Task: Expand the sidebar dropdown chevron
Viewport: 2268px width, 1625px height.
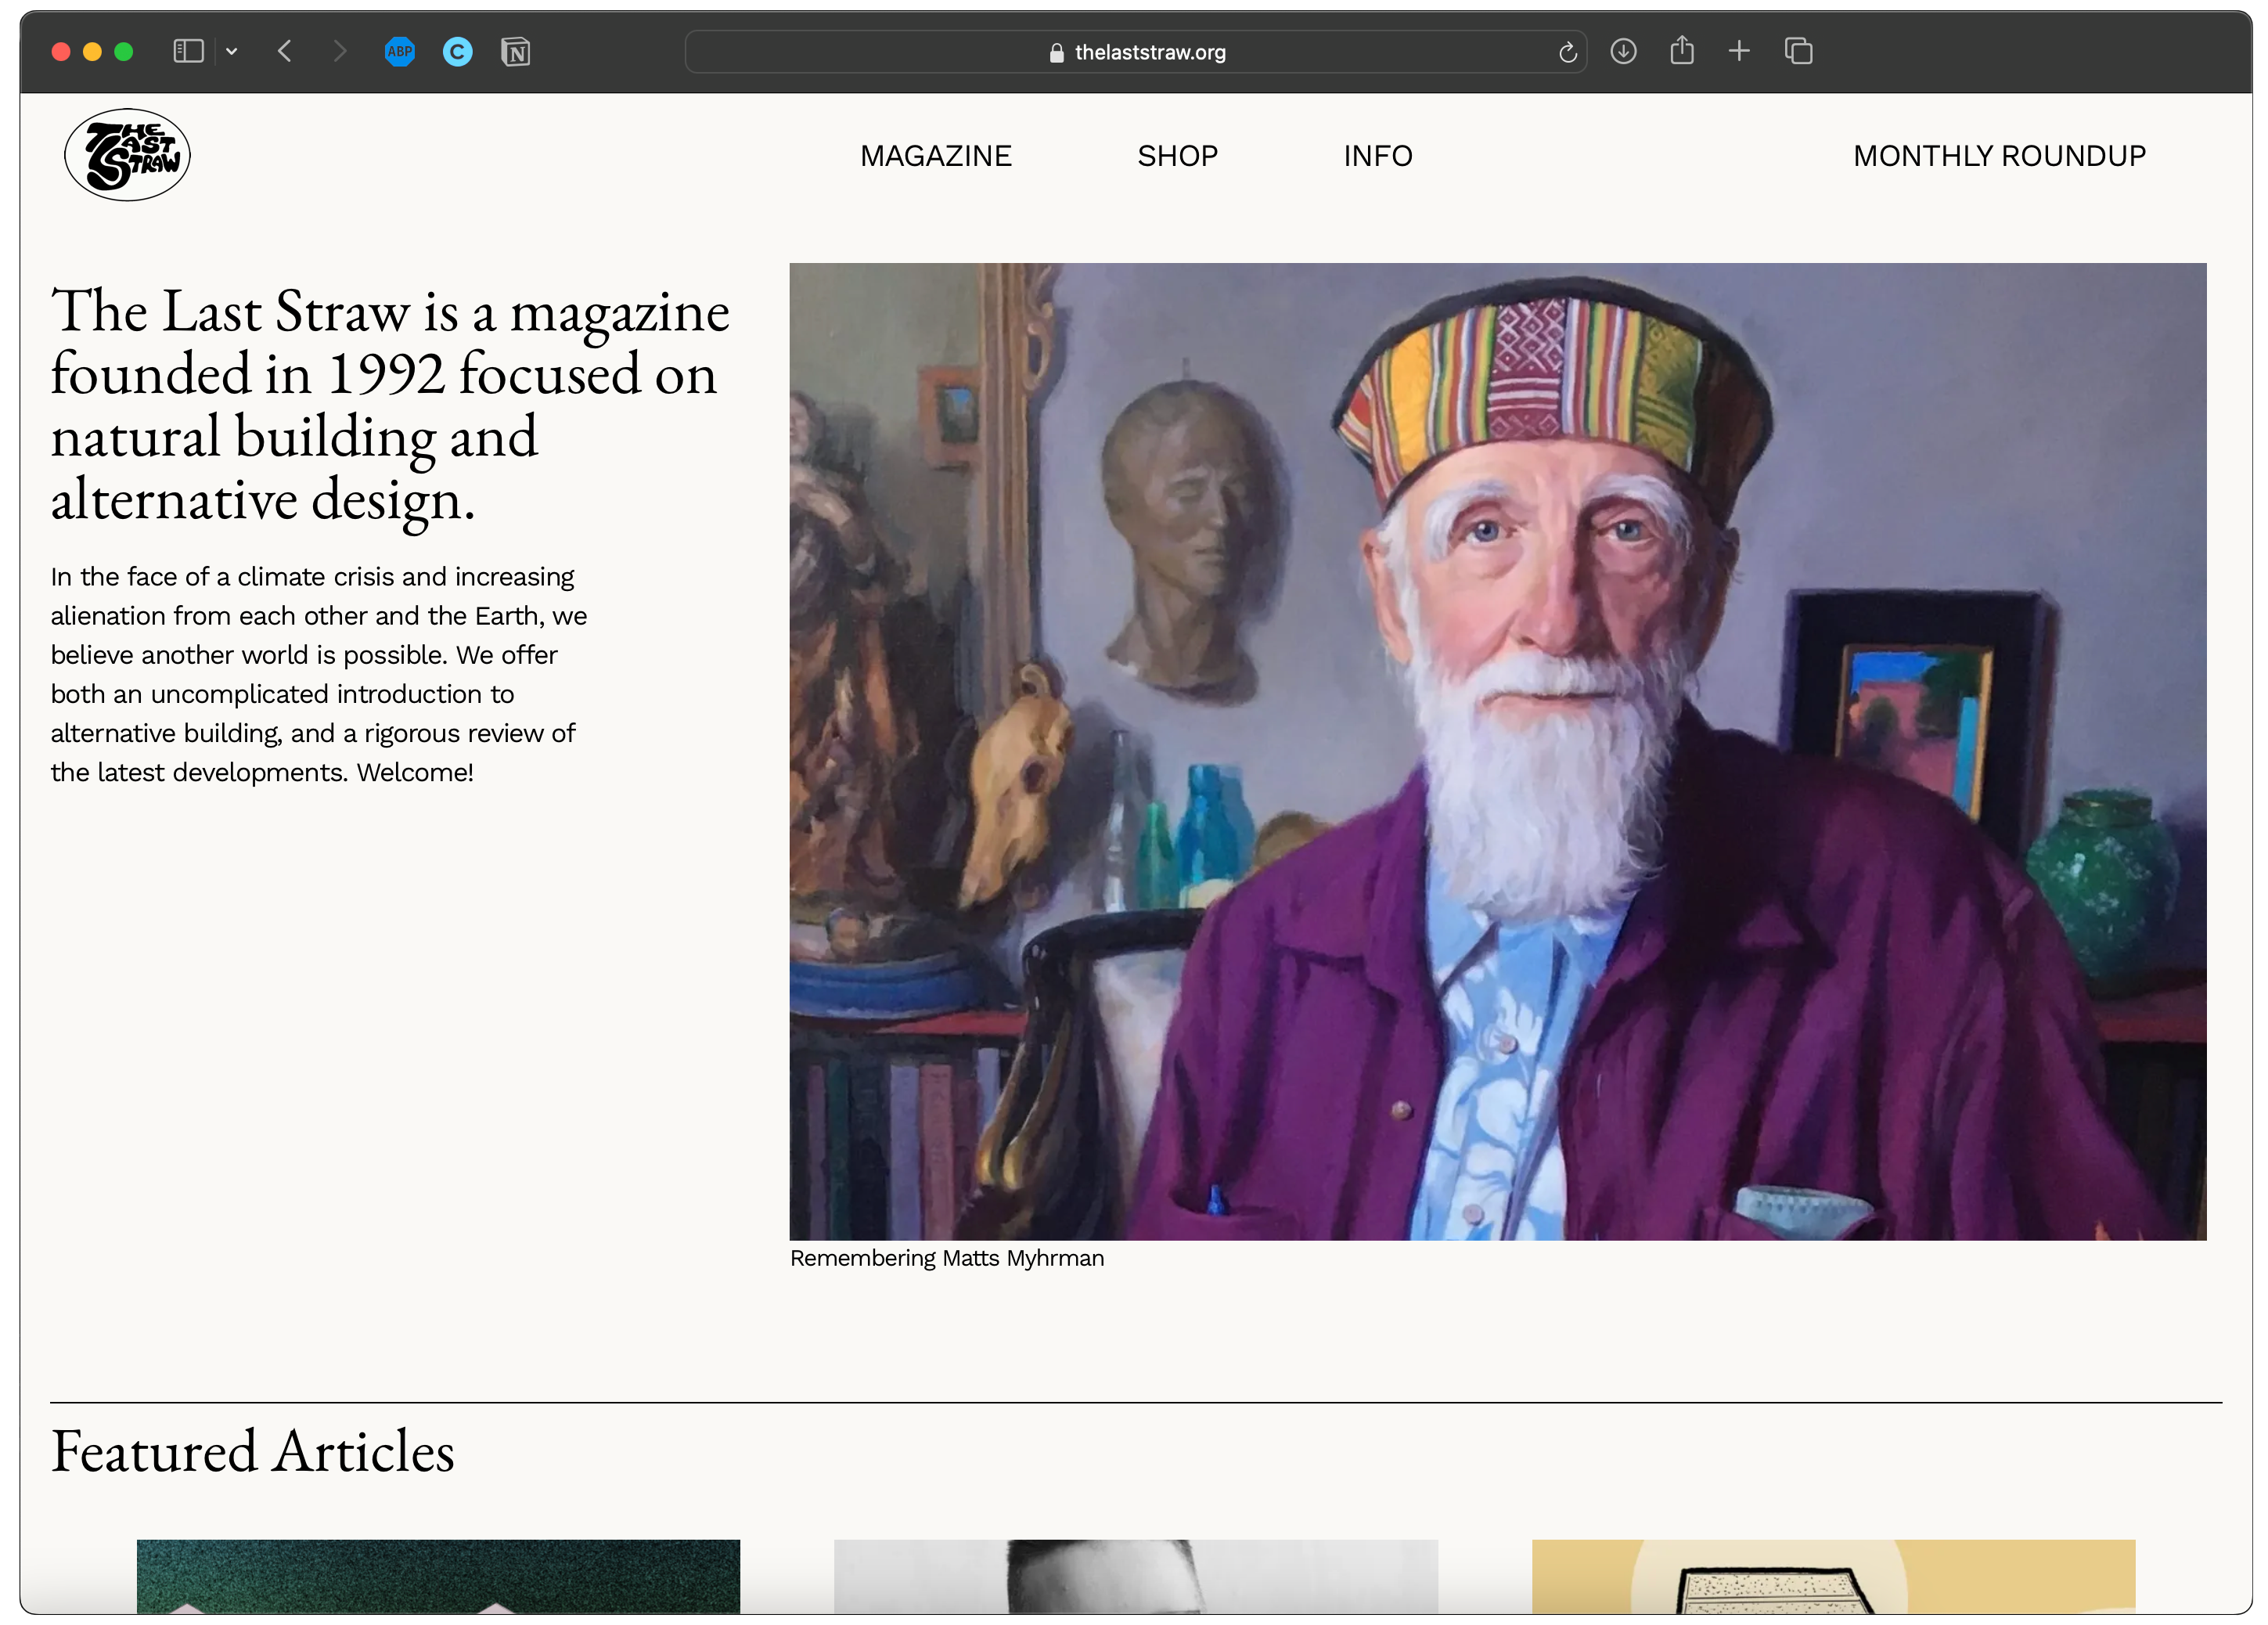Action: (x=232, y=52)
